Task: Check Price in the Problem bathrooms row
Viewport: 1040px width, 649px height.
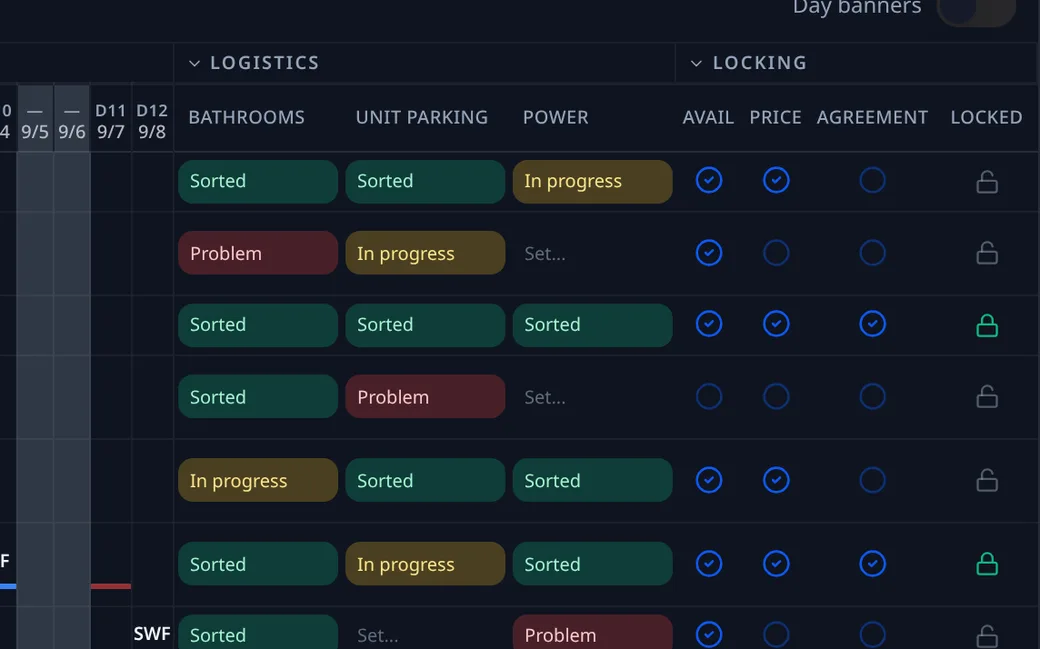Action: 776,253
